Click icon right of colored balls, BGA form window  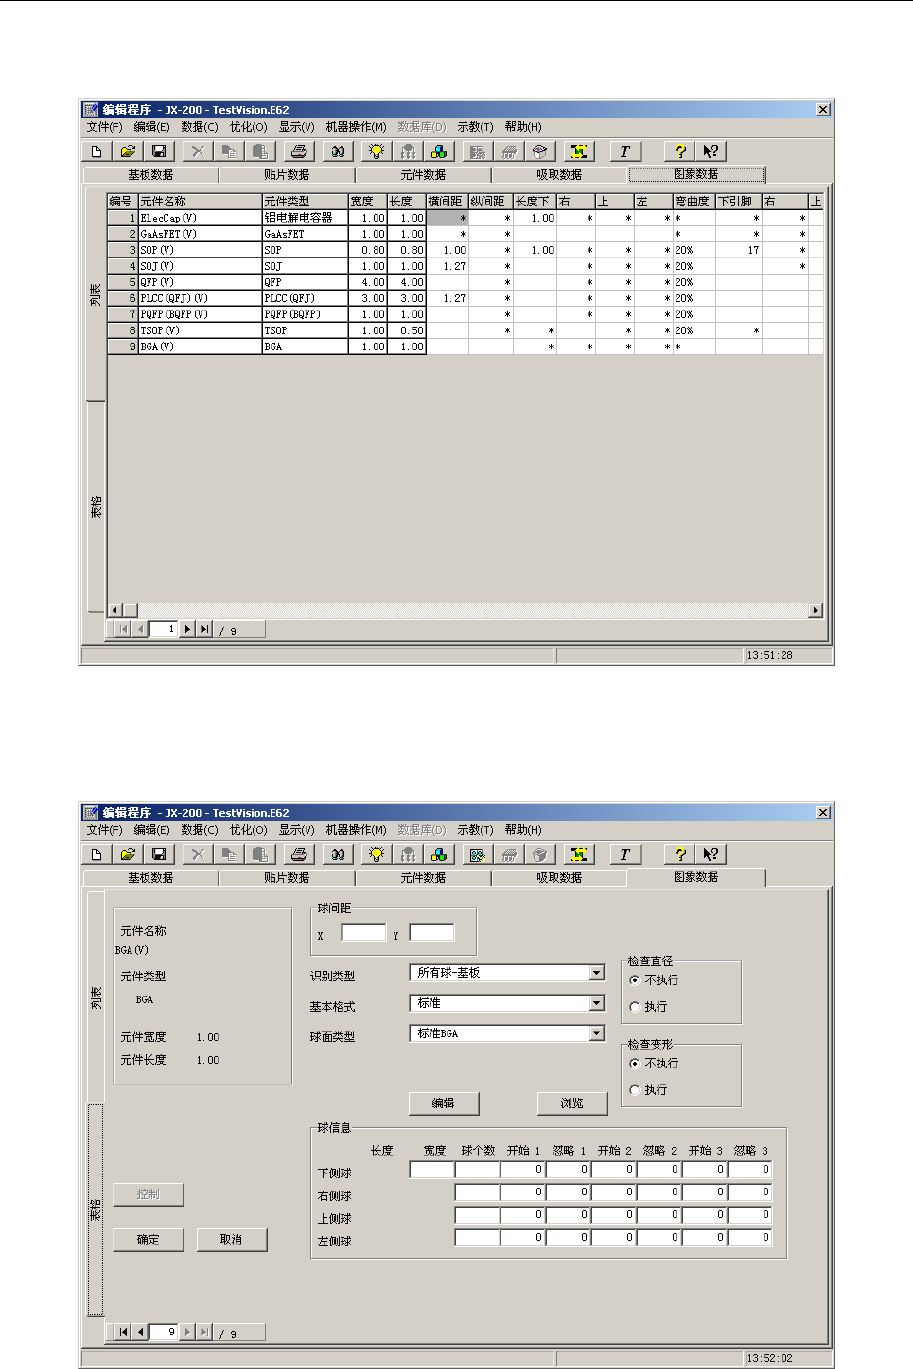(x=478, y=854)
